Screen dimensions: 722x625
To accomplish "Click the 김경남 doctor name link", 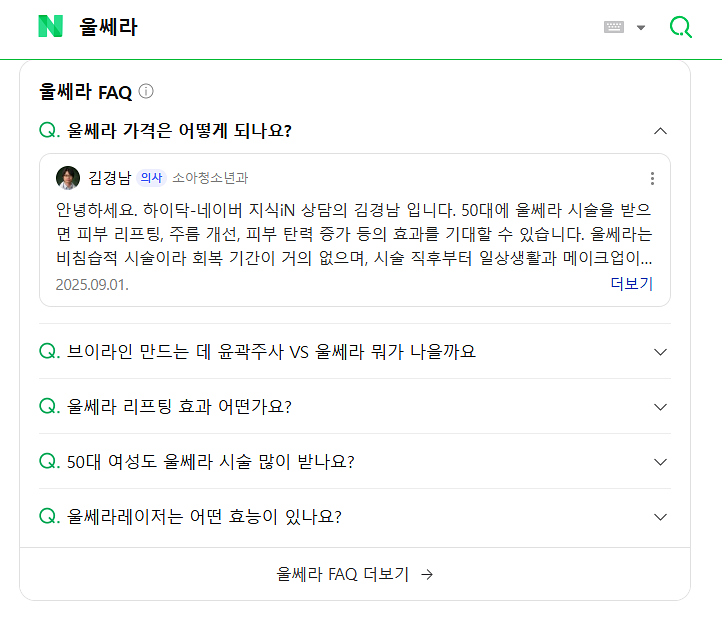I will point(110,178).
